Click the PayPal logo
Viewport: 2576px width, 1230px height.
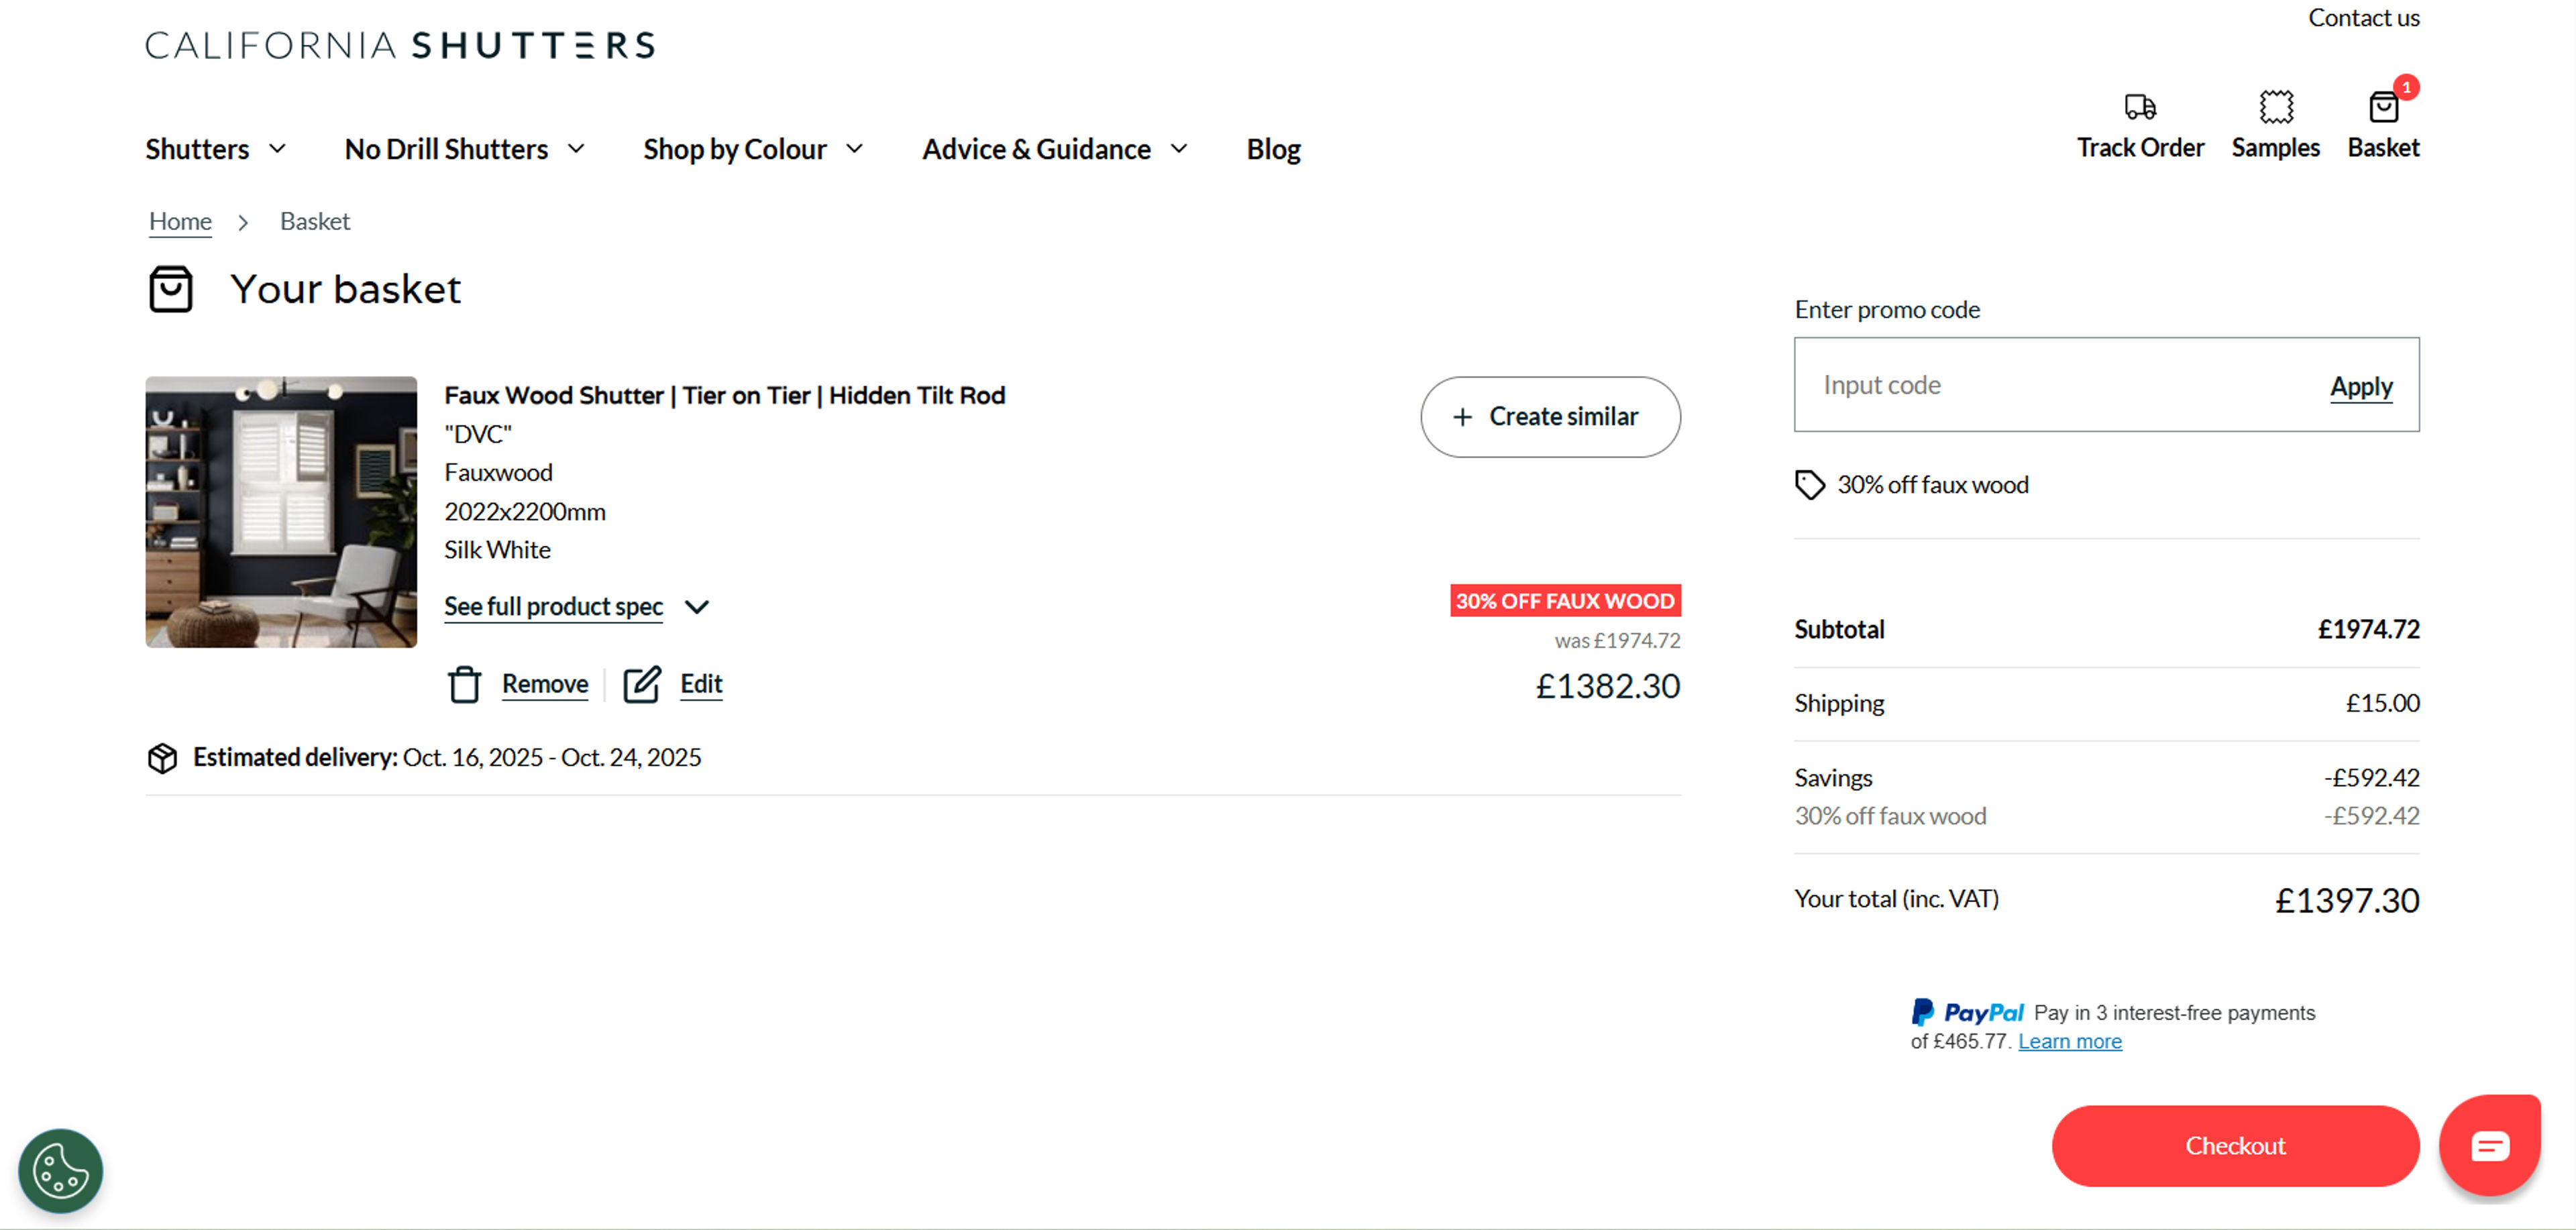1966,1012
